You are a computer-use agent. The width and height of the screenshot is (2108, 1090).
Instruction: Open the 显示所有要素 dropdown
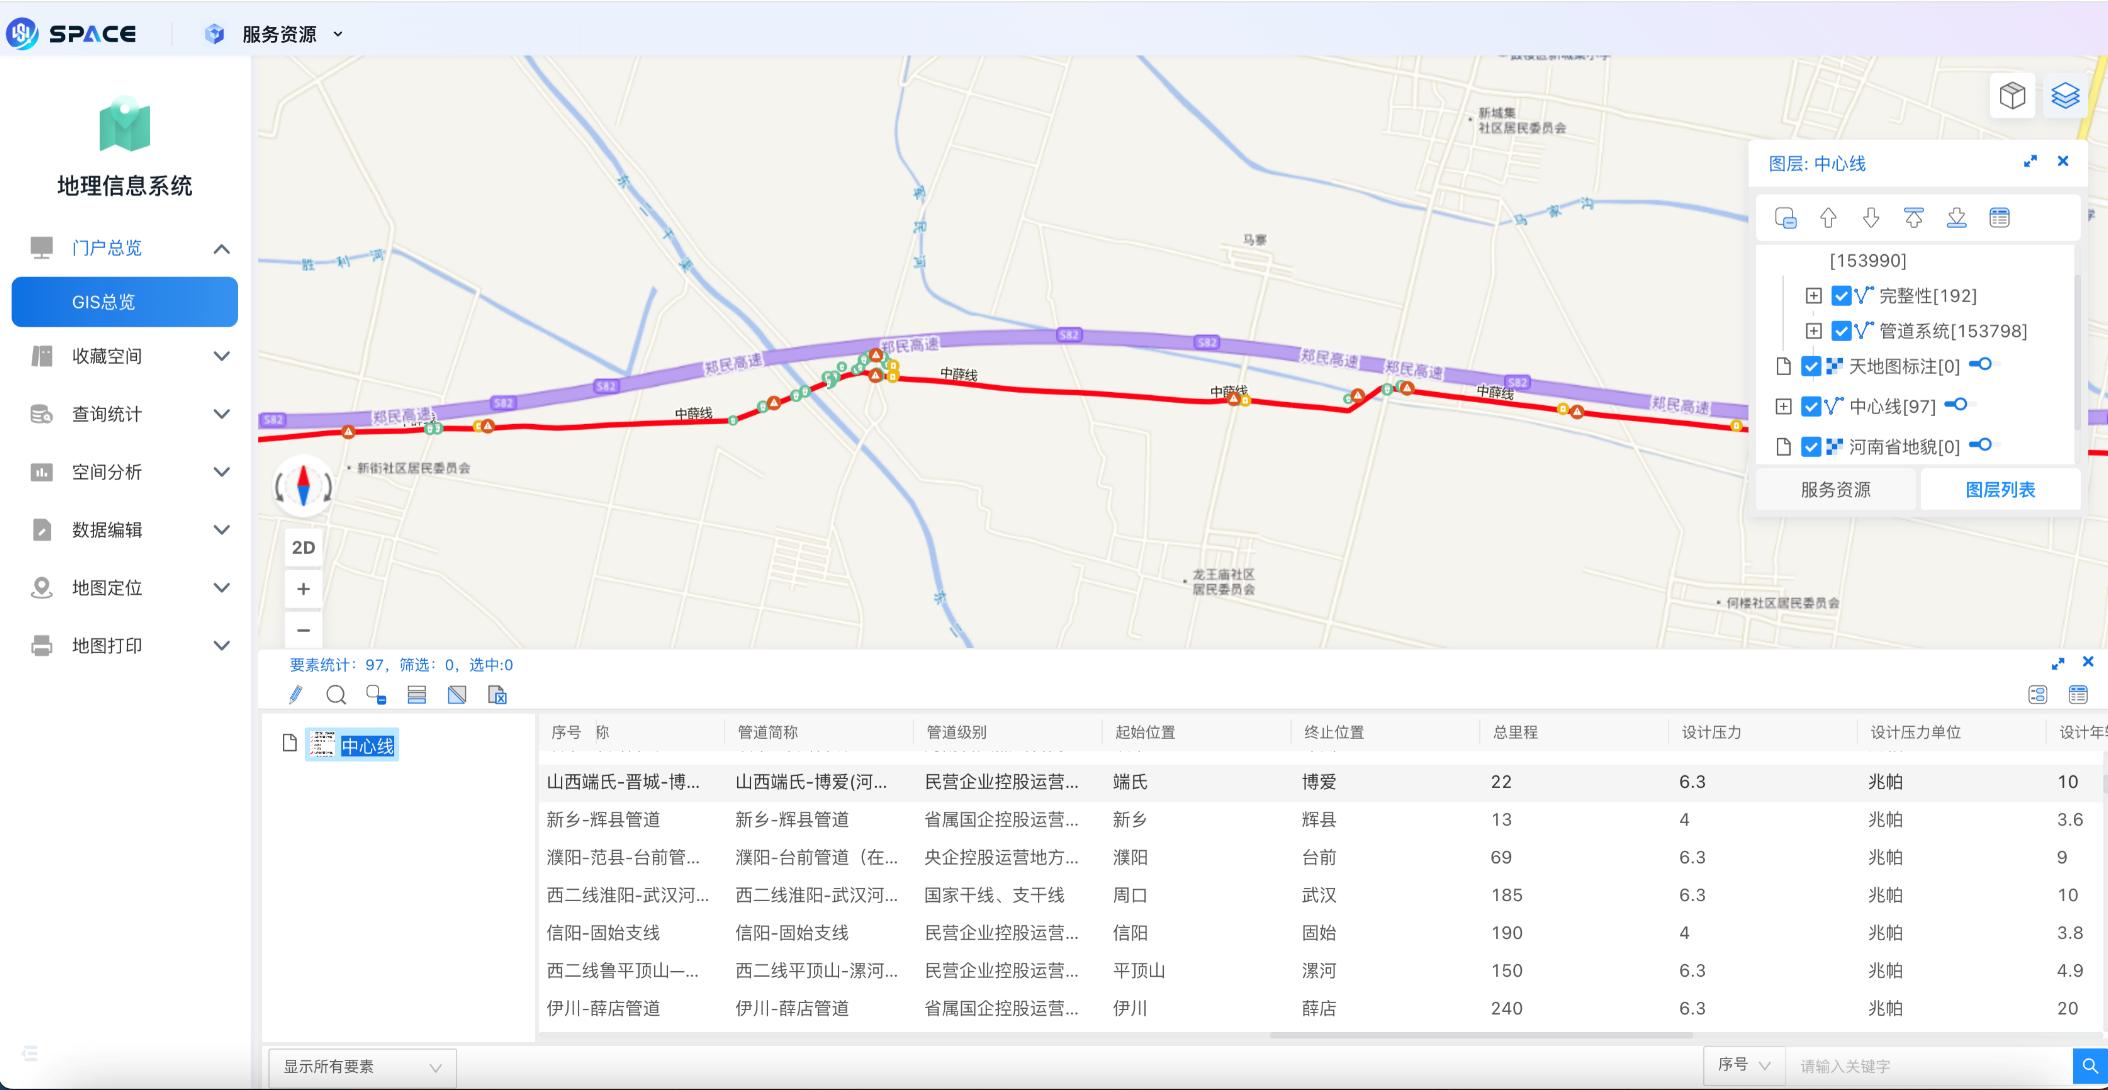coord(362,1067)
